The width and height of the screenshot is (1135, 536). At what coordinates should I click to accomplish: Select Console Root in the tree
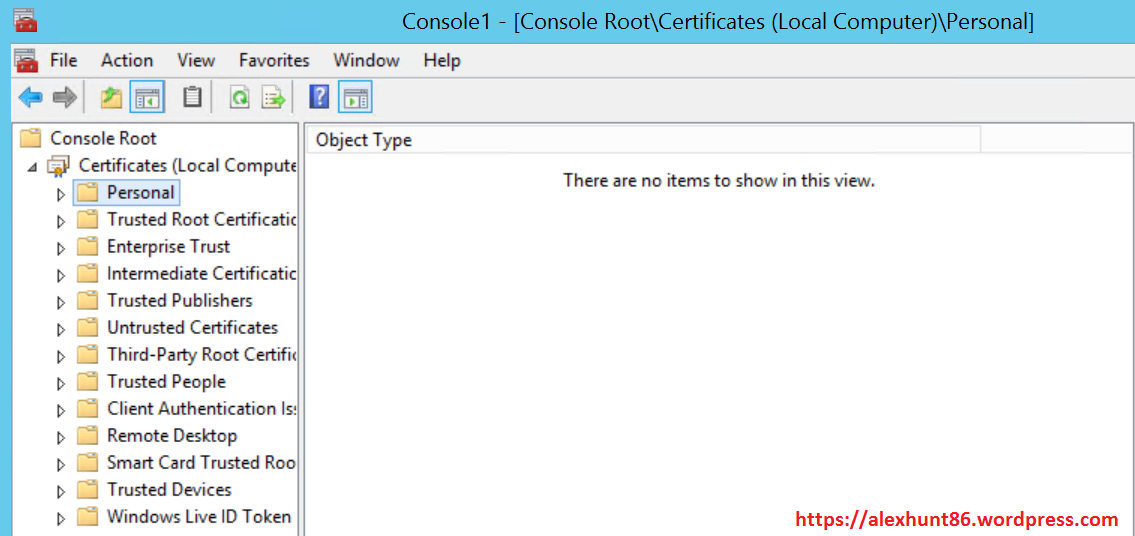tap(103, 138)
